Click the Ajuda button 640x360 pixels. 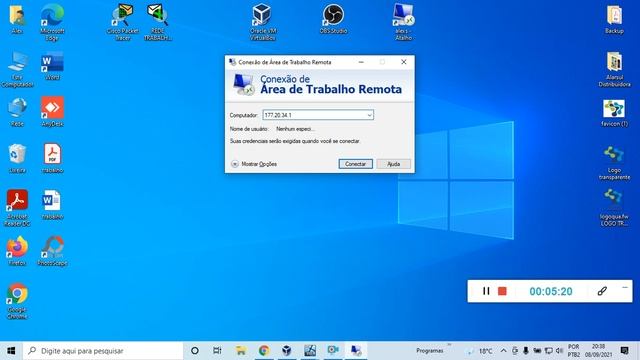[x=393, y=164]
